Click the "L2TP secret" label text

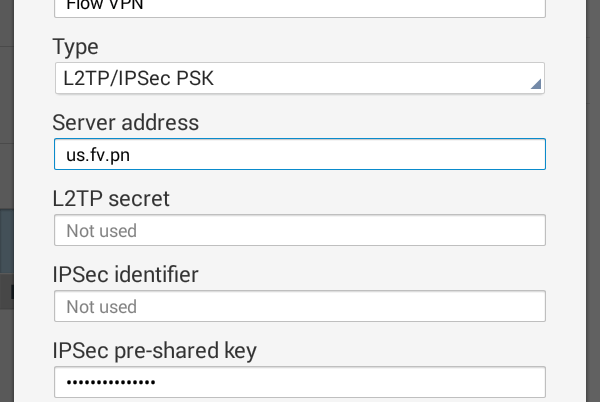[x=110, y=198]
